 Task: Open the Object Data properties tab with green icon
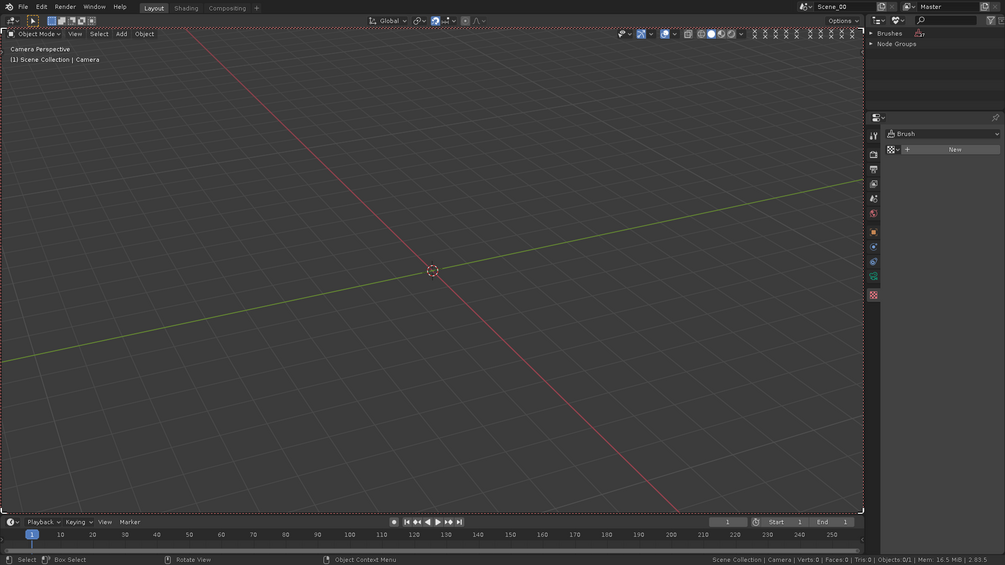tap(873, 276)
